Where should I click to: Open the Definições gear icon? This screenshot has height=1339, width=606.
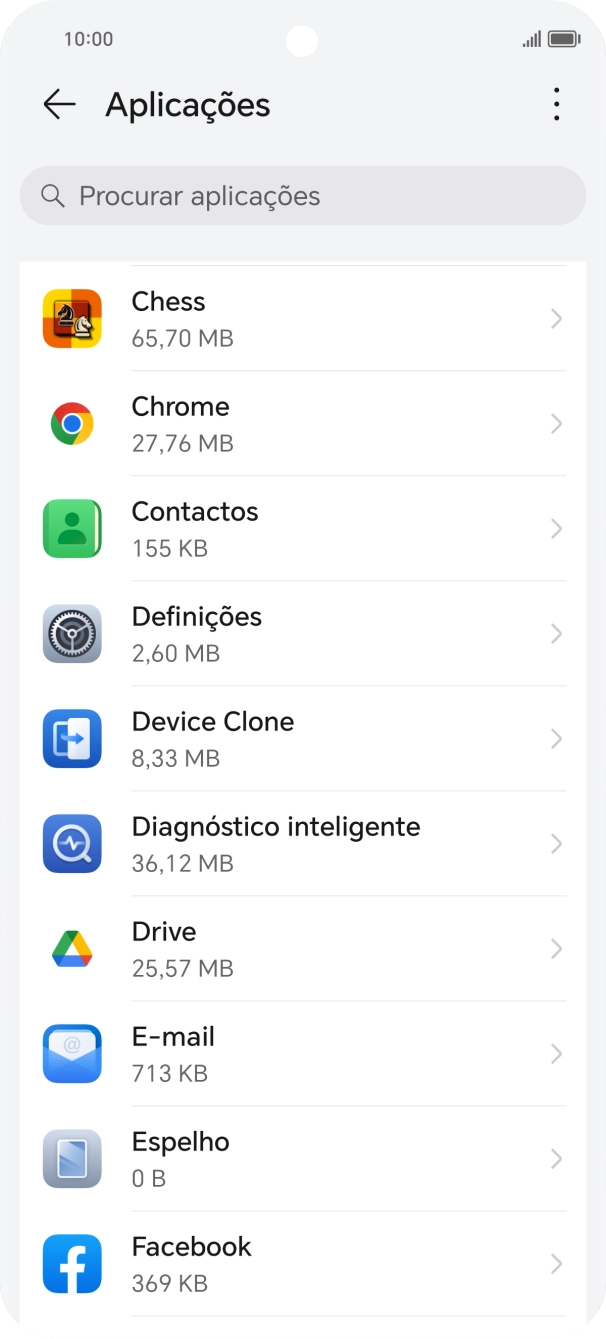(x=71, y=633)
